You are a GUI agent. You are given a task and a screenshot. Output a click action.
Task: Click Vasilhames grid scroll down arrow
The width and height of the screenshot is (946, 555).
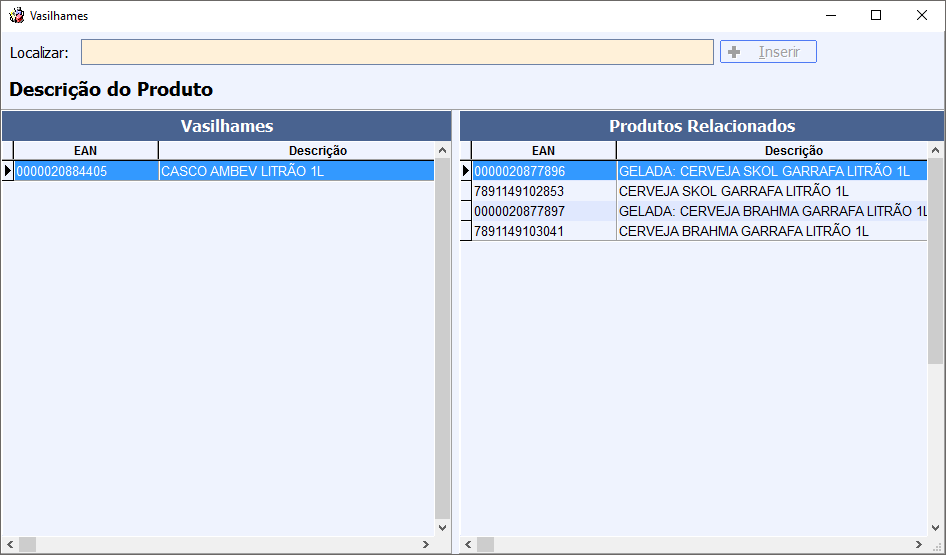442,527
